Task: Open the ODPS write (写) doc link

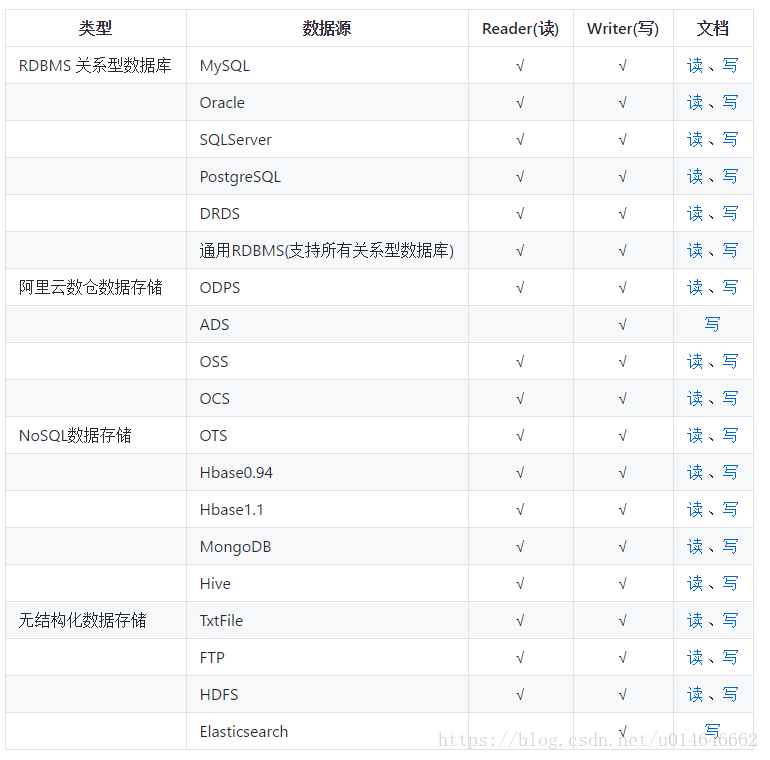Action: coord(730,287)
